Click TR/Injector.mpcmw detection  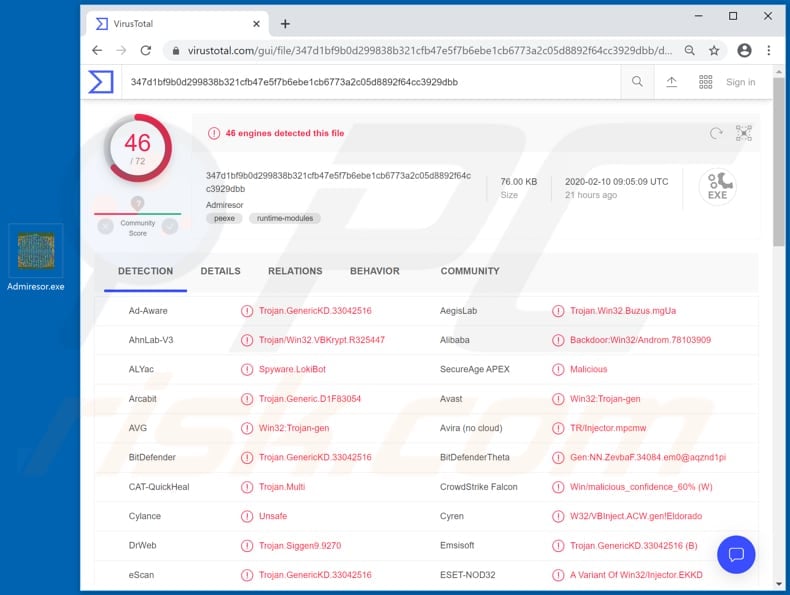click(x=608, y=428)
